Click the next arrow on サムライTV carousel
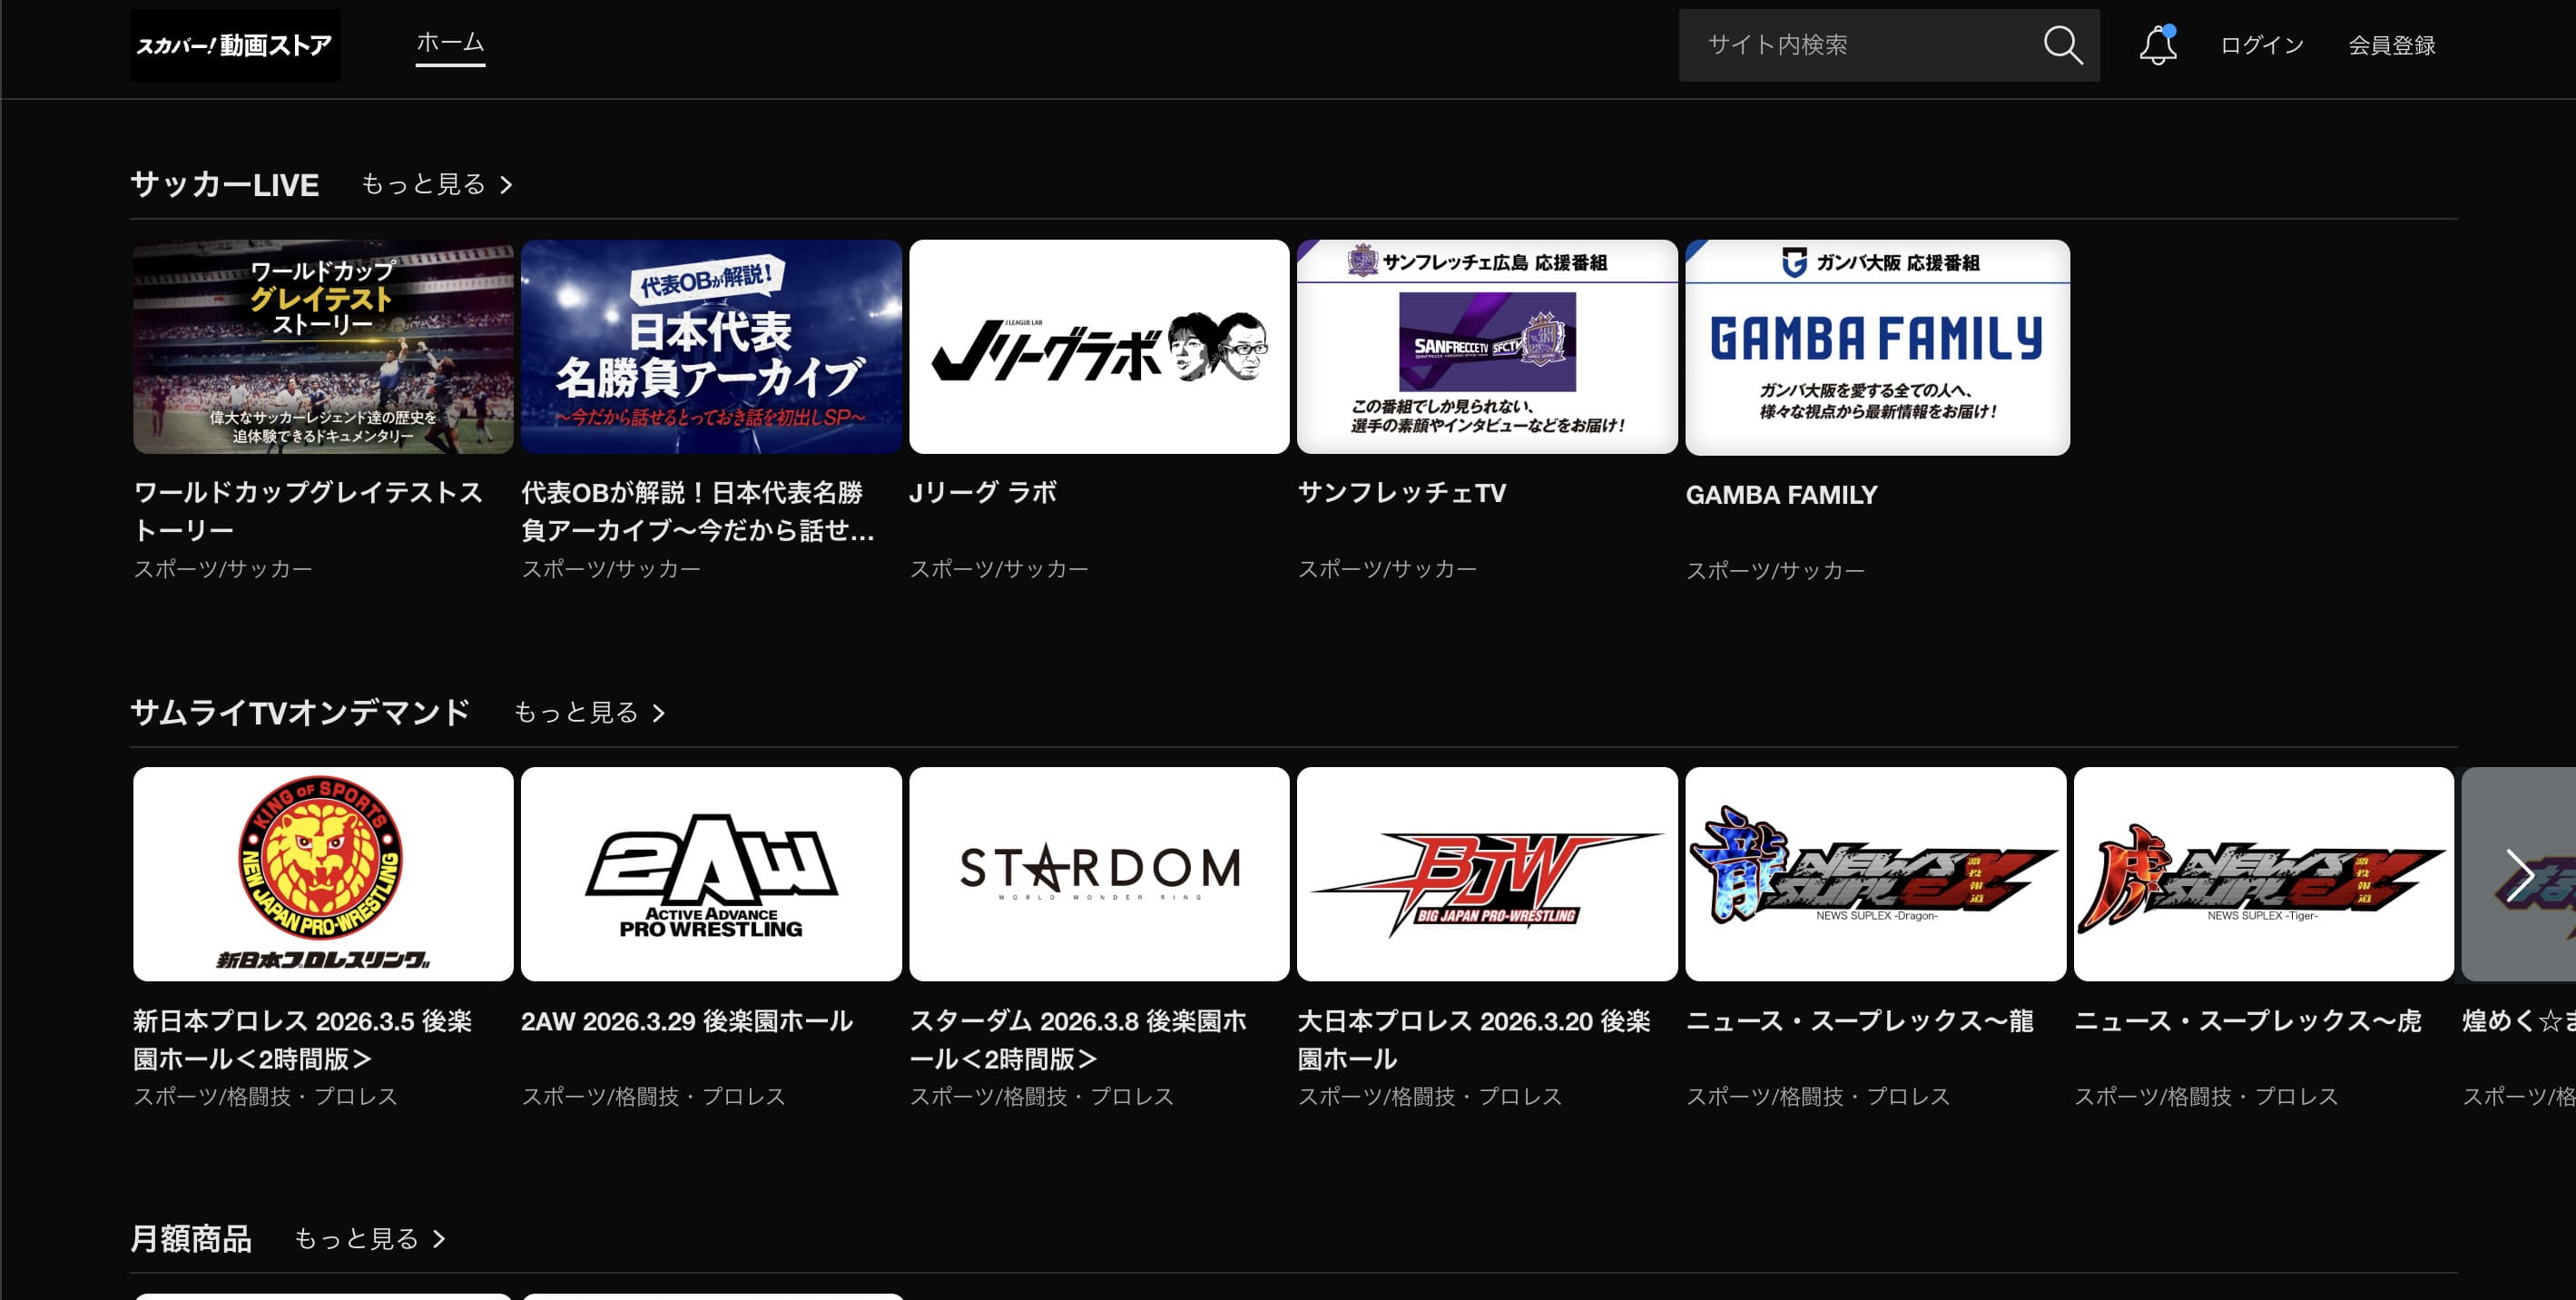The width and height of the screenshot is (2576, 1300). click(2519, 875)
